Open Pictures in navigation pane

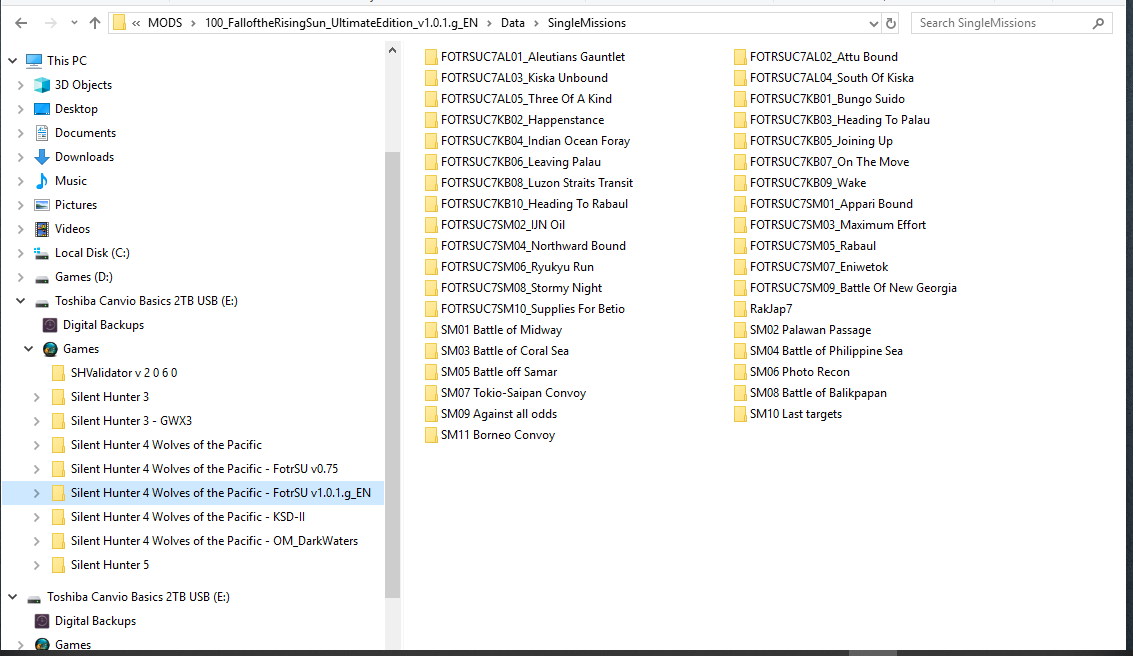point(76,205)
